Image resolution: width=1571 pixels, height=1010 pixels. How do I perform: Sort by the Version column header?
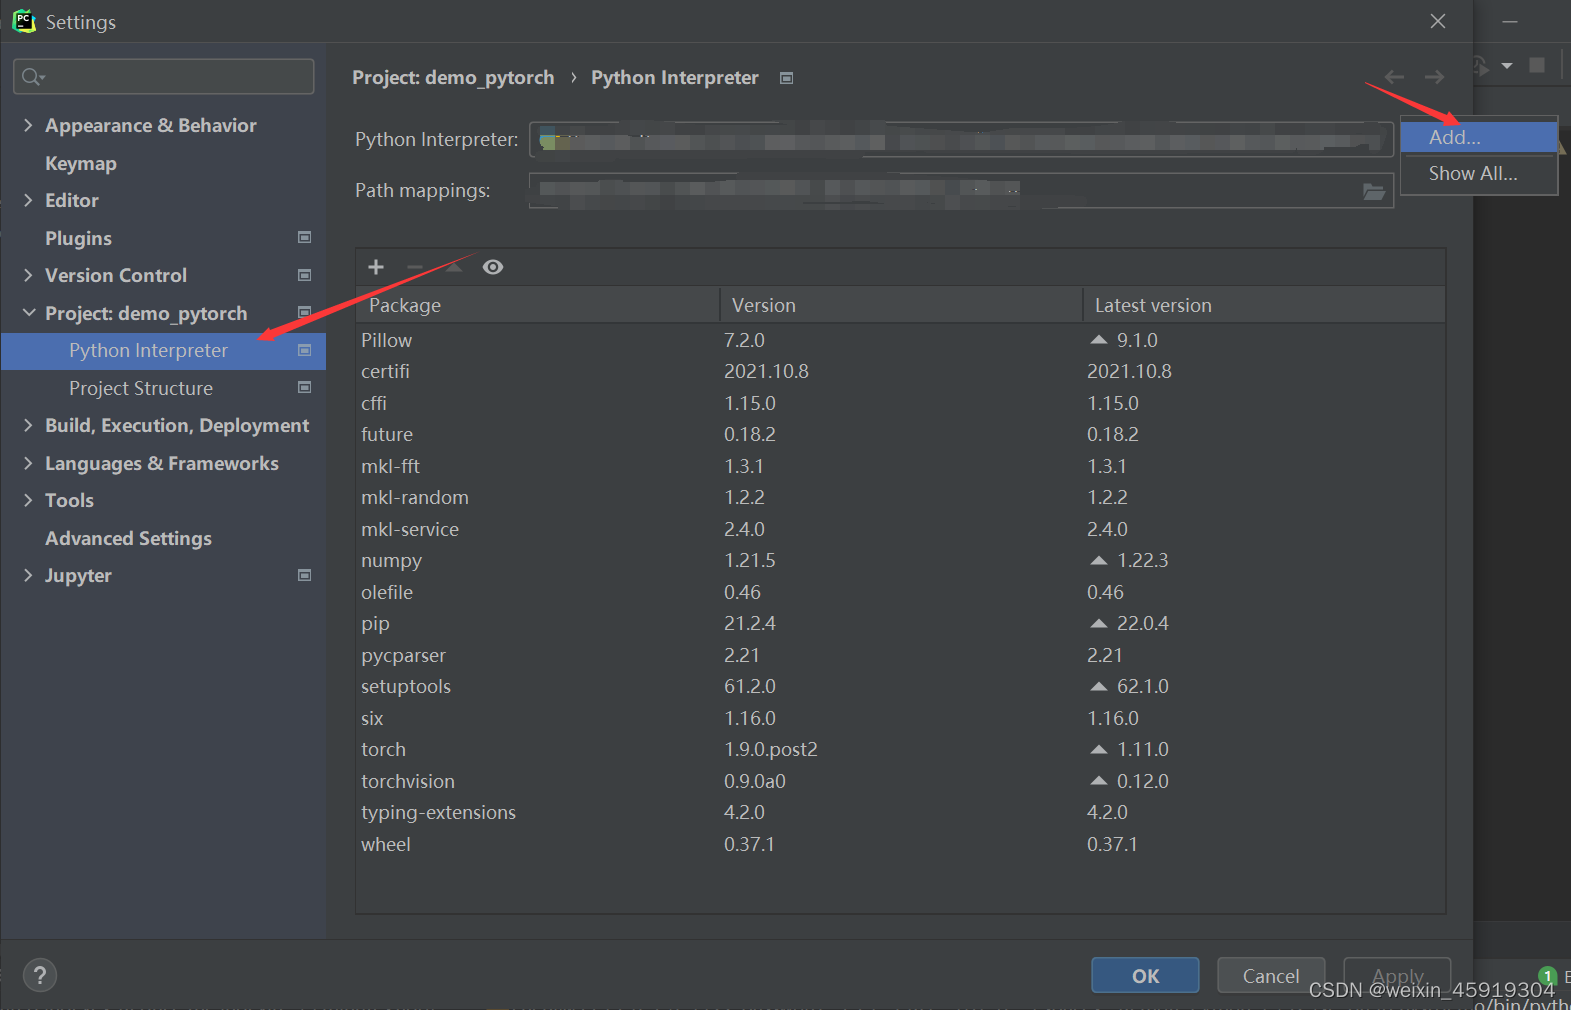pyautogui.click(x=901, y=305)
